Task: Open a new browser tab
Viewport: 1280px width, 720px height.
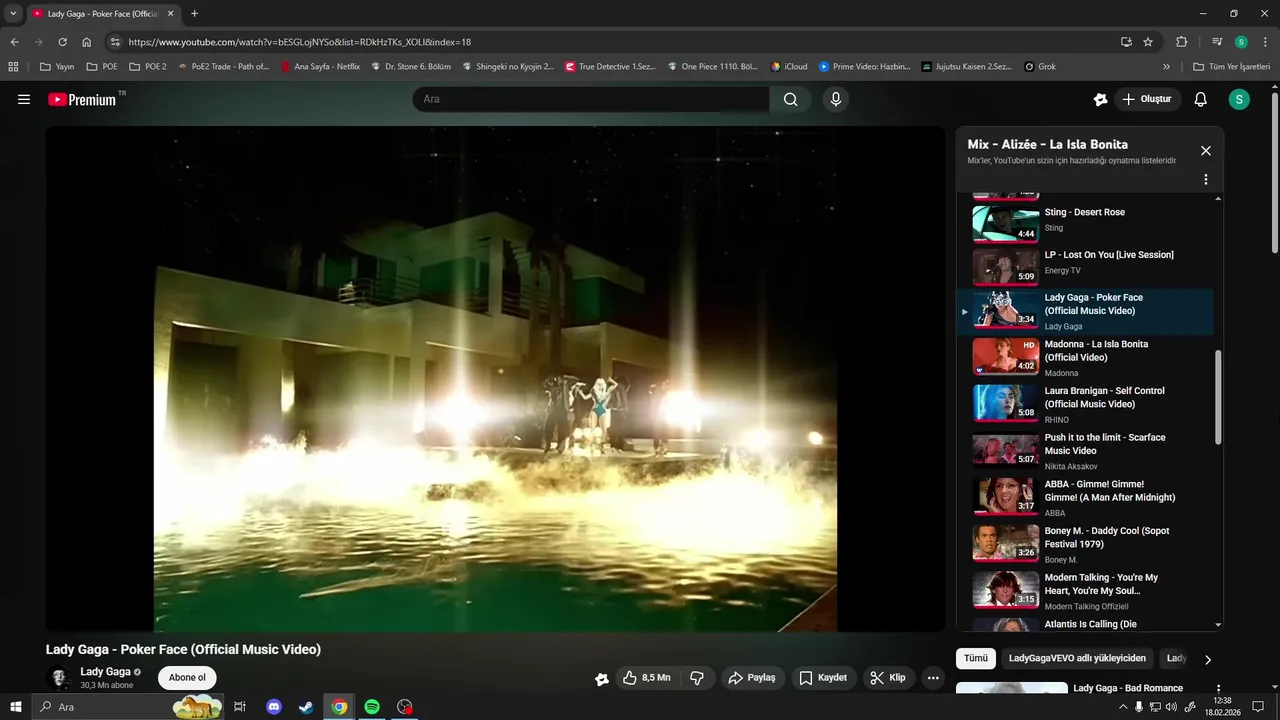Action: (194, 14)
